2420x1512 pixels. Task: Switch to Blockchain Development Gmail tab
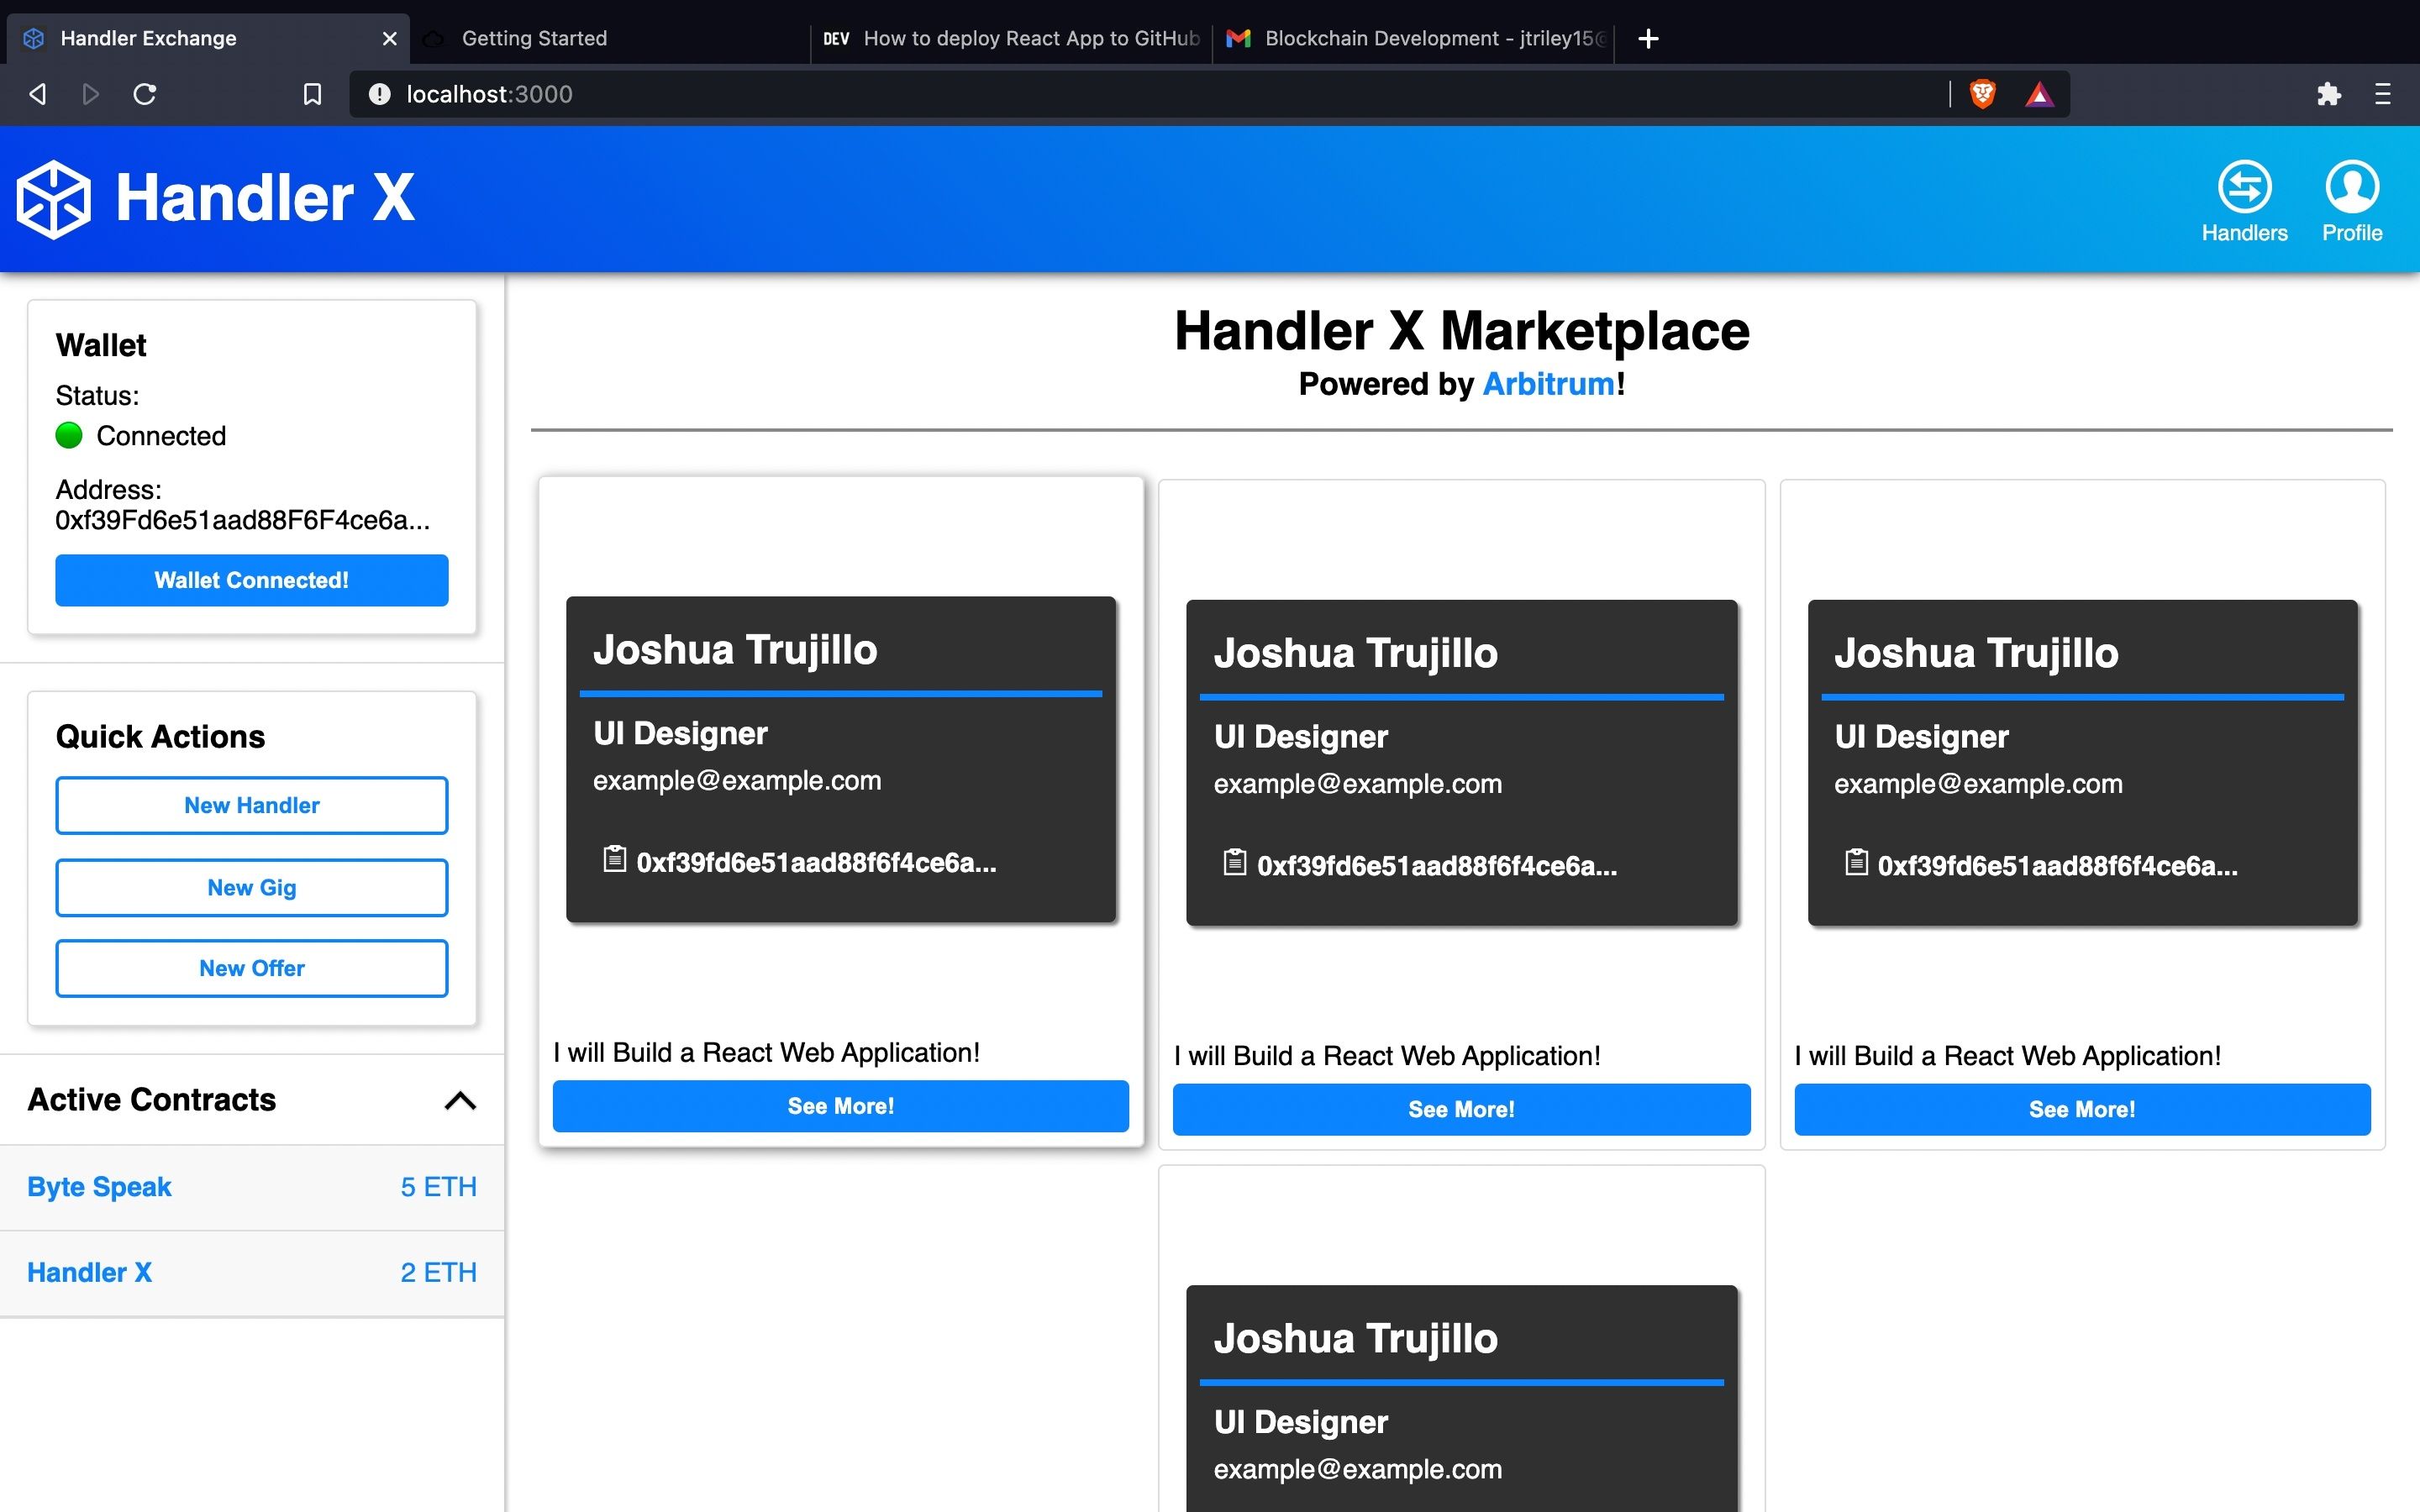(1414, 38)
